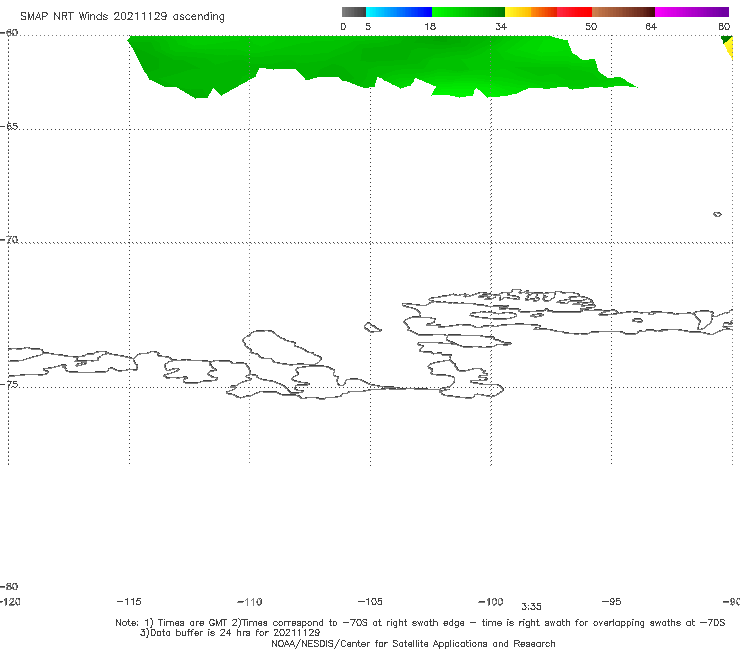Click the '-70' latitude label
The height and width of the screenshot is (650, 740).
point(9,240)
